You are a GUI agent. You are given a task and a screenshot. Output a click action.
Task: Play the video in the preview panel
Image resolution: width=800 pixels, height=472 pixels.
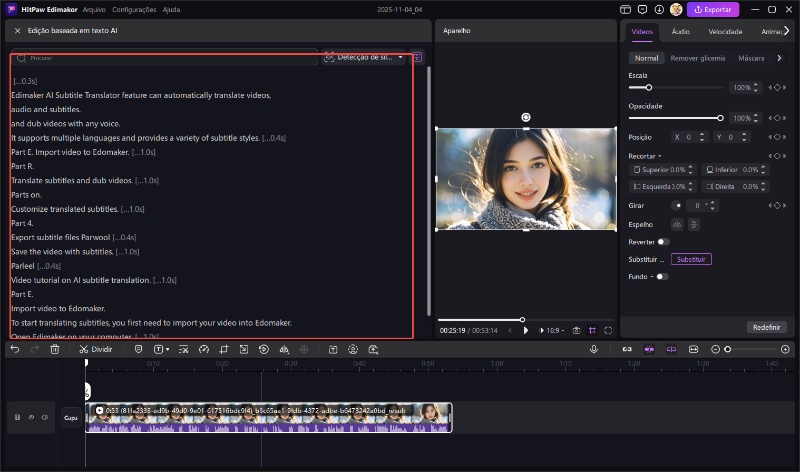pos(526,330)
